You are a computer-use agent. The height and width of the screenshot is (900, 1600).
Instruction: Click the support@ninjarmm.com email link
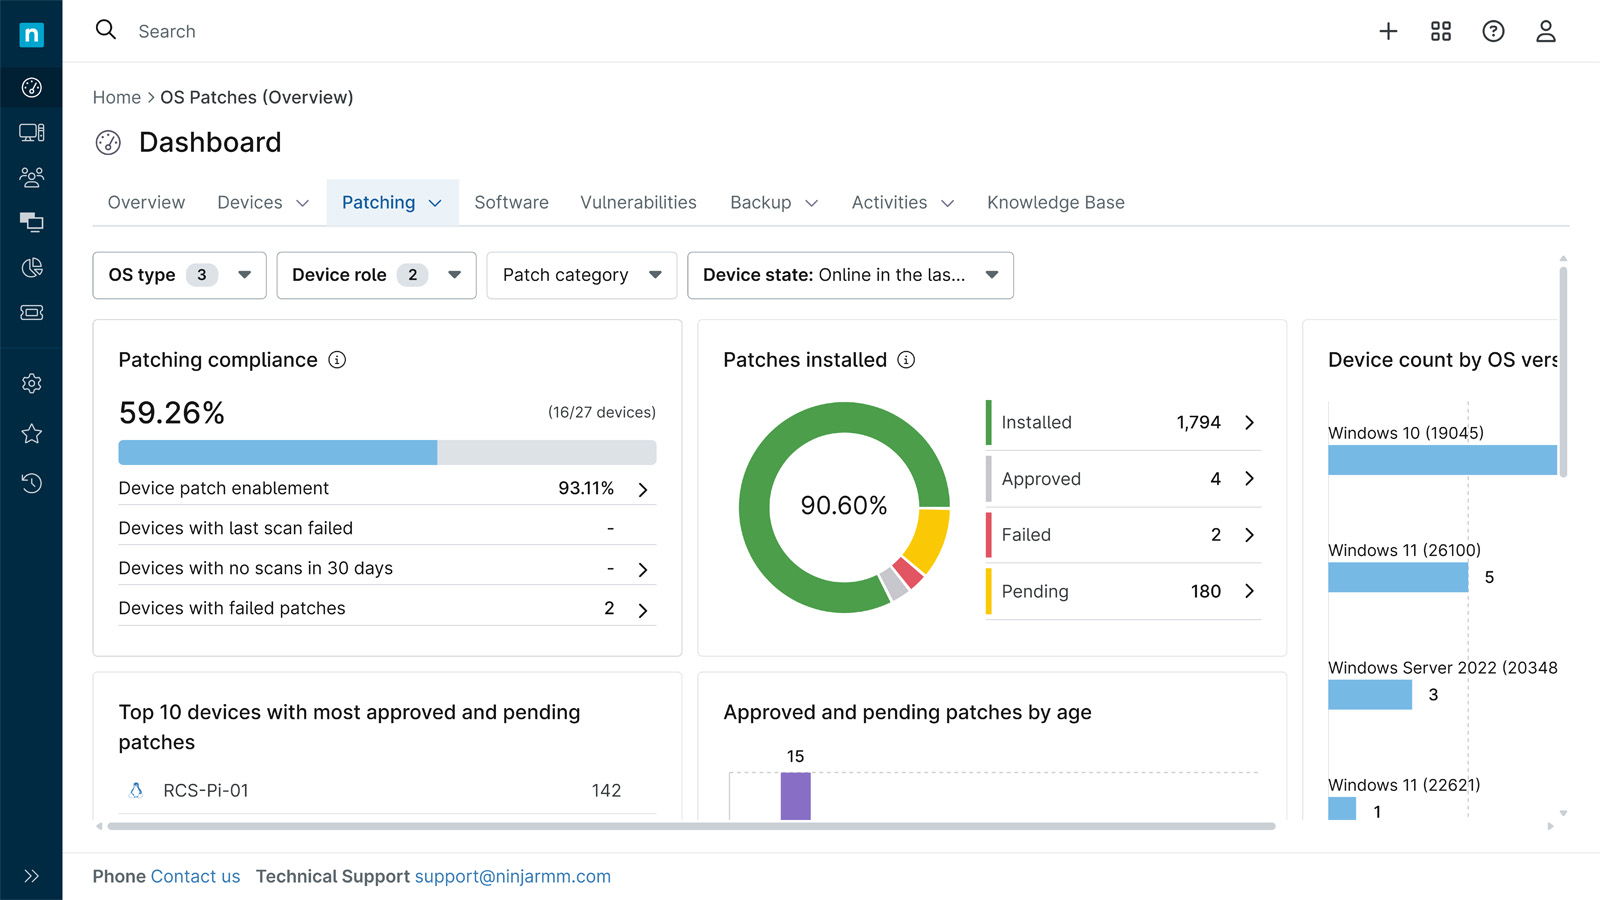coord(512,877)
